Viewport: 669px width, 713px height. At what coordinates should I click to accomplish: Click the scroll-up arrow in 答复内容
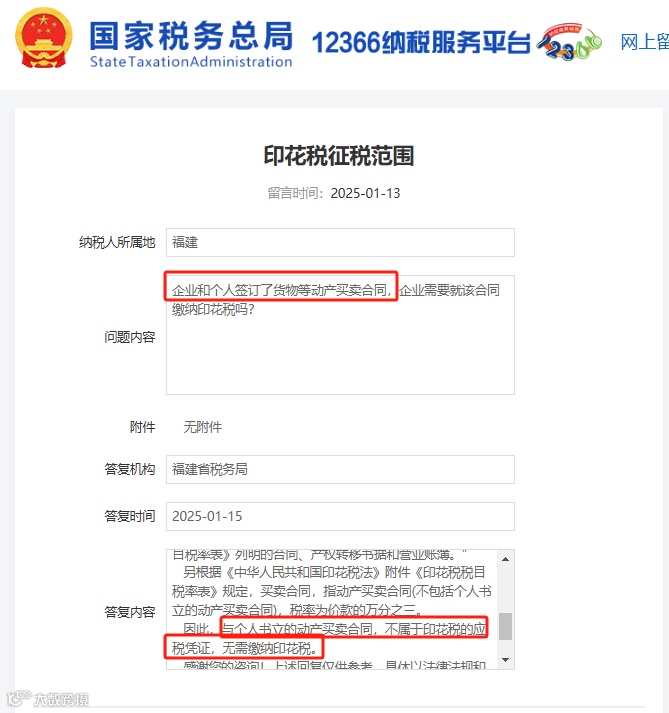click(x=505, y=559)
